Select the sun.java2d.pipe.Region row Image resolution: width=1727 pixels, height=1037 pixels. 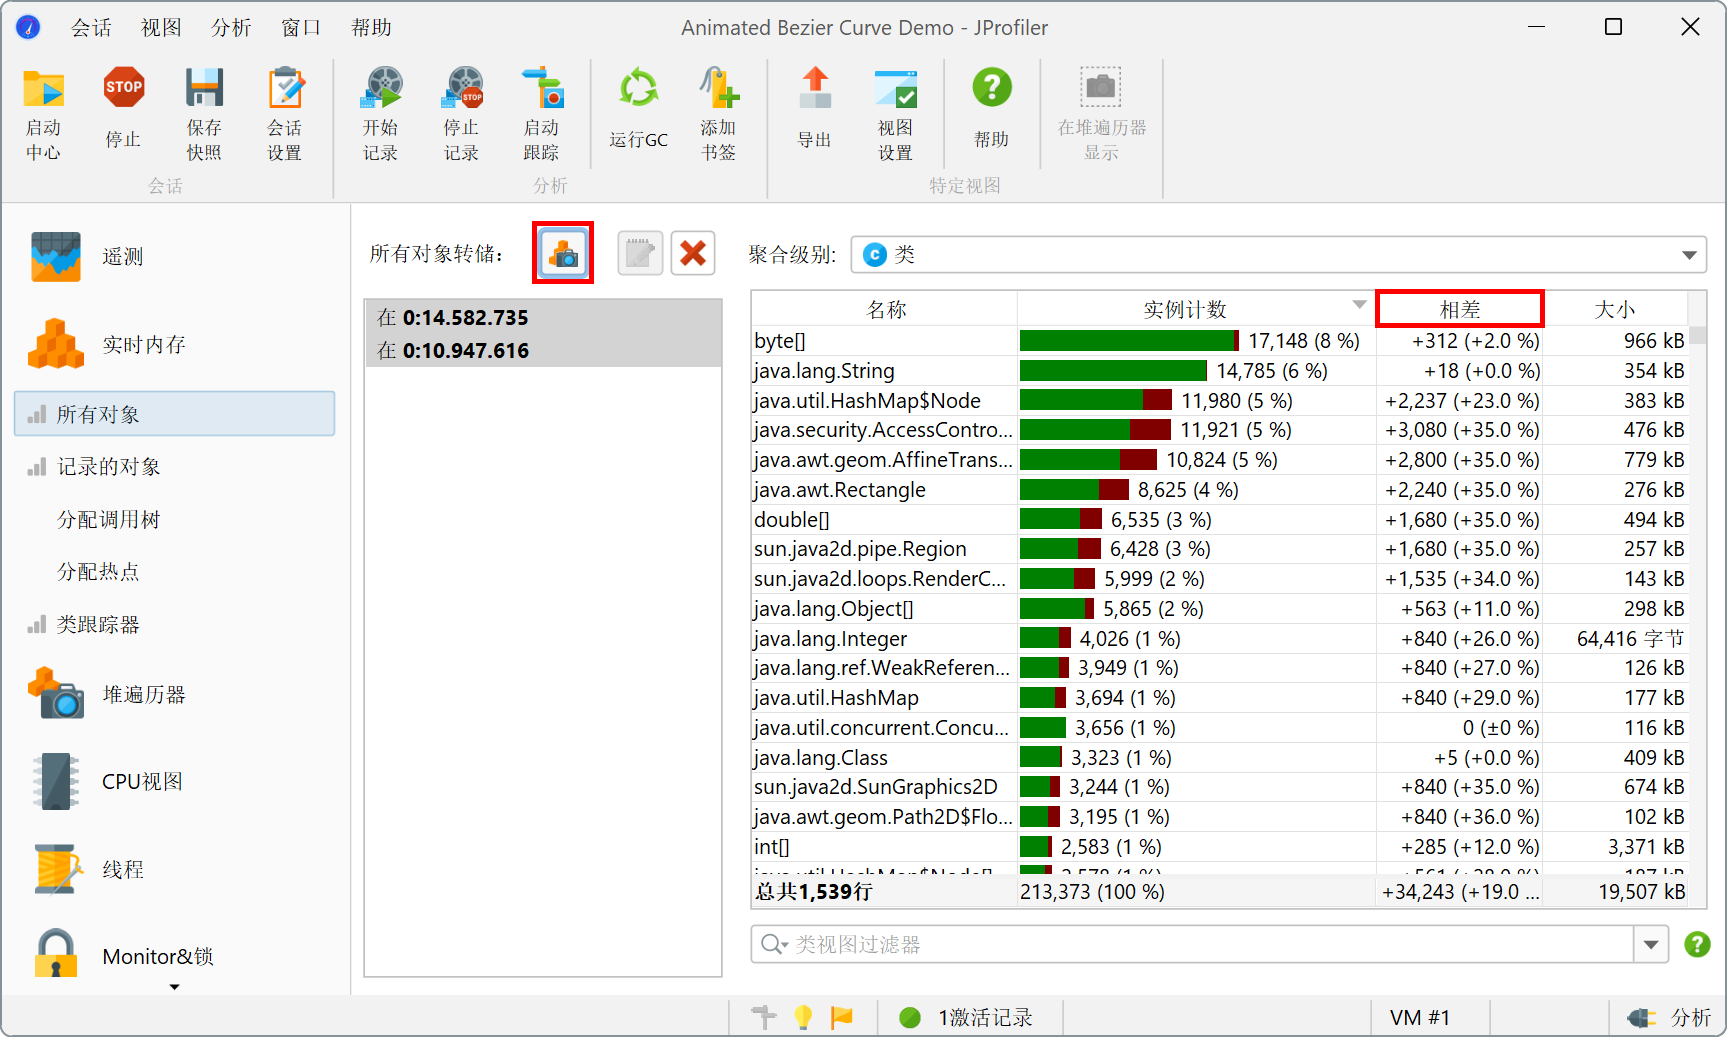(1219, 549)
